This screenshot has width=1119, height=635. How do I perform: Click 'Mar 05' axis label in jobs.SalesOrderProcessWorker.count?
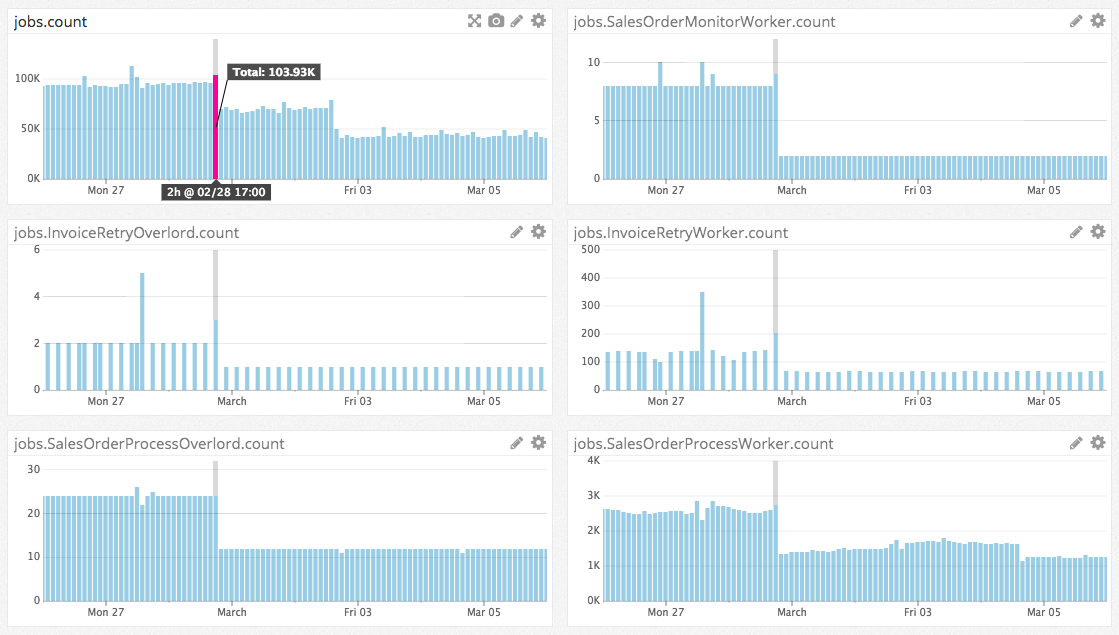tap(1043, 612)
